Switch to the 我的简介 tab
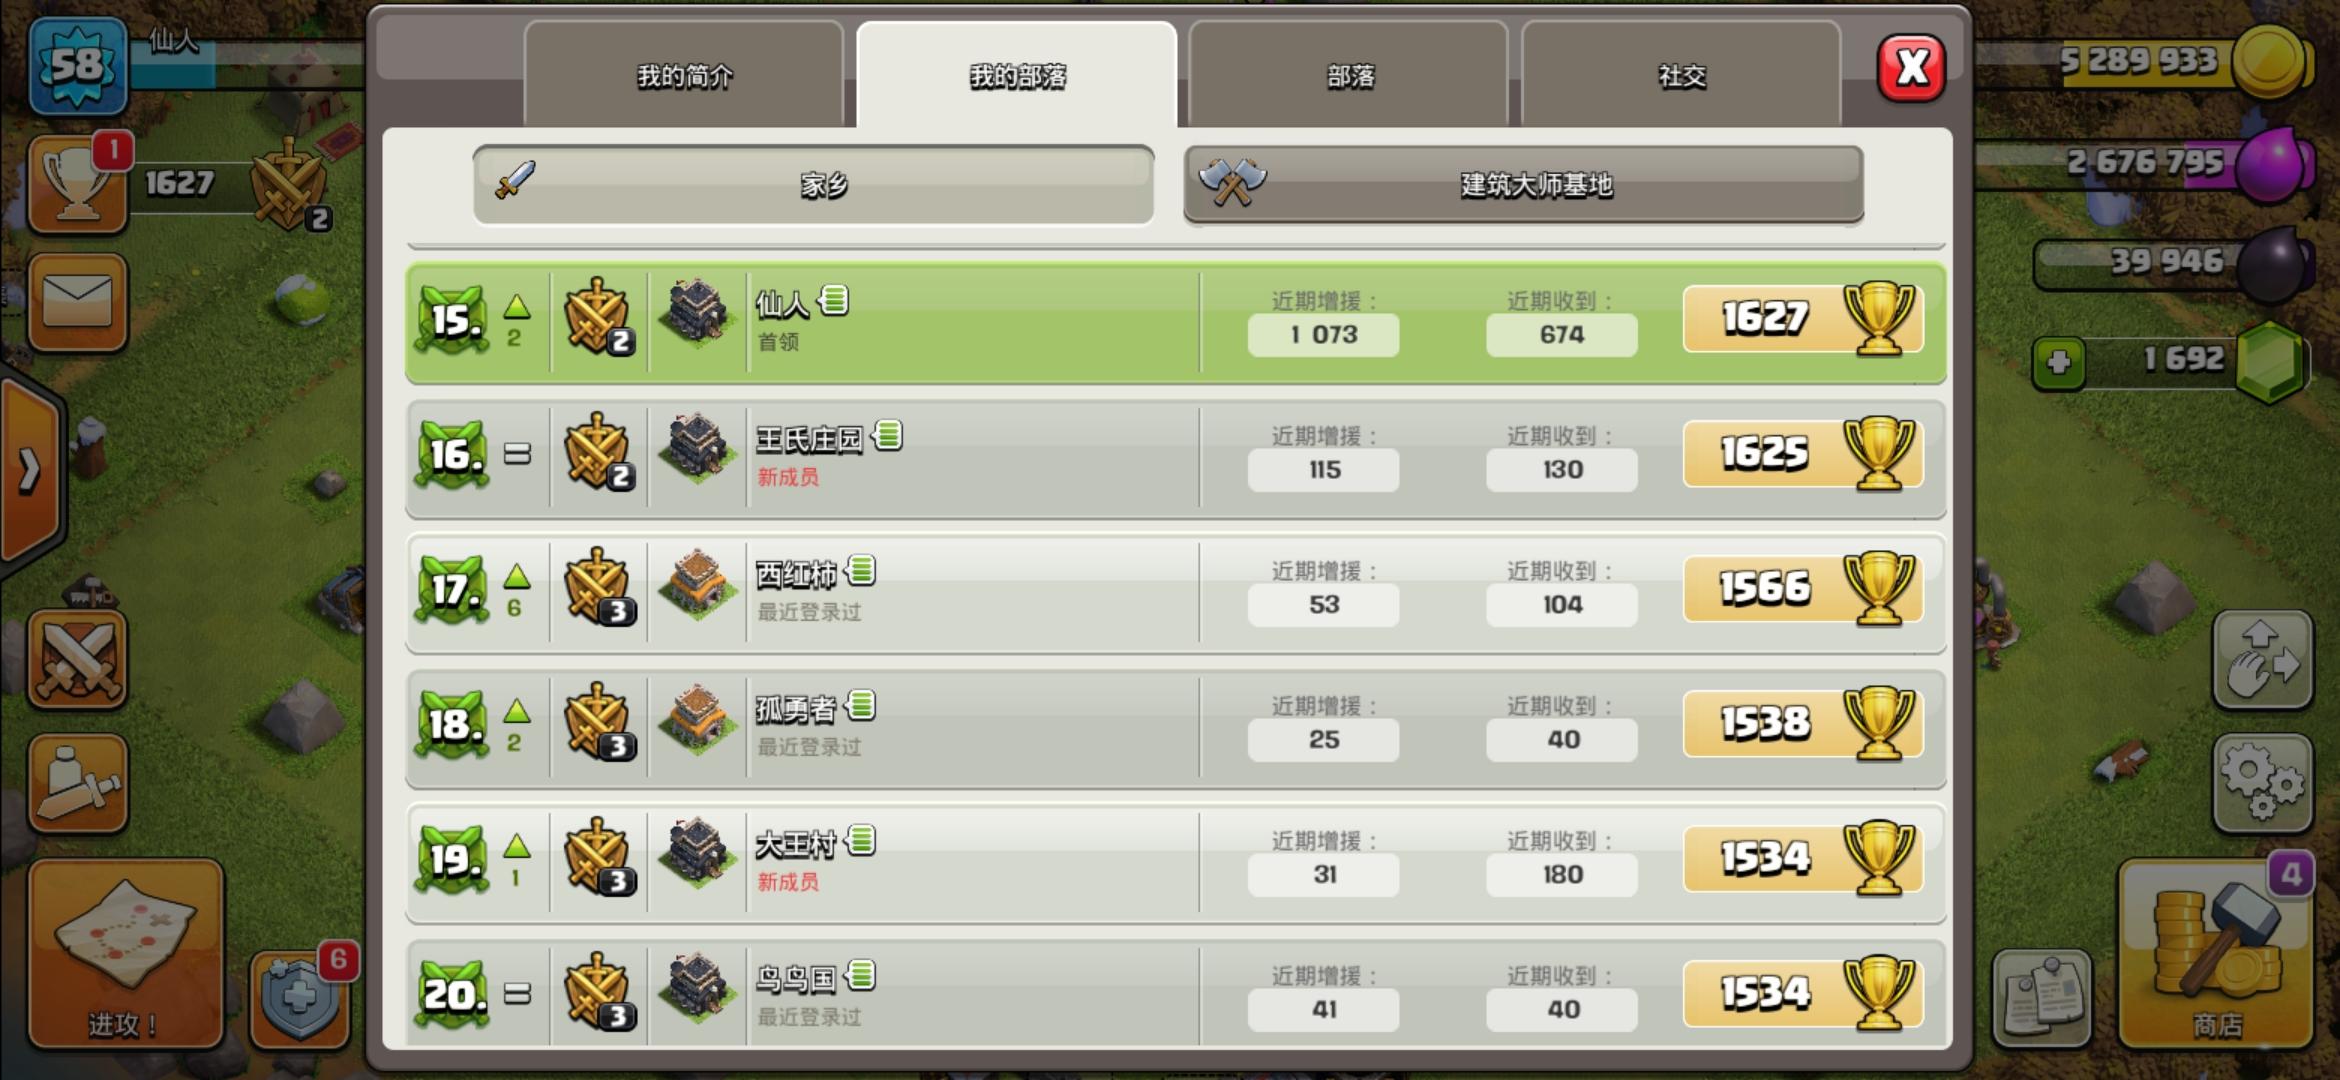Screen dimensions: 2340x1080 pos(685,75)
